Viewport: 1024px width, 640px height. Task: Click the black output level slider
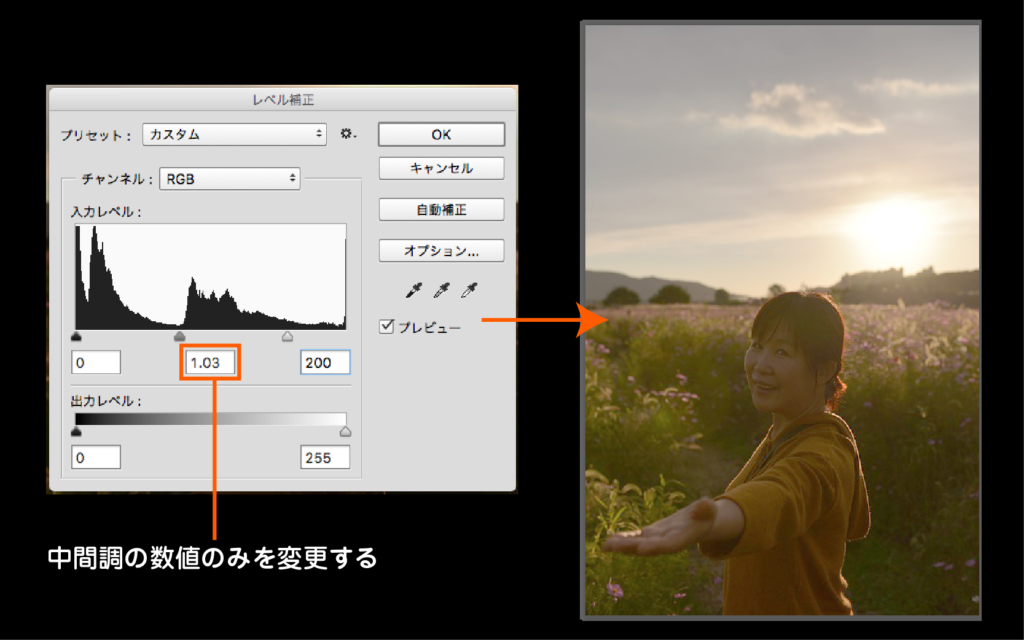tap(78, 430)
